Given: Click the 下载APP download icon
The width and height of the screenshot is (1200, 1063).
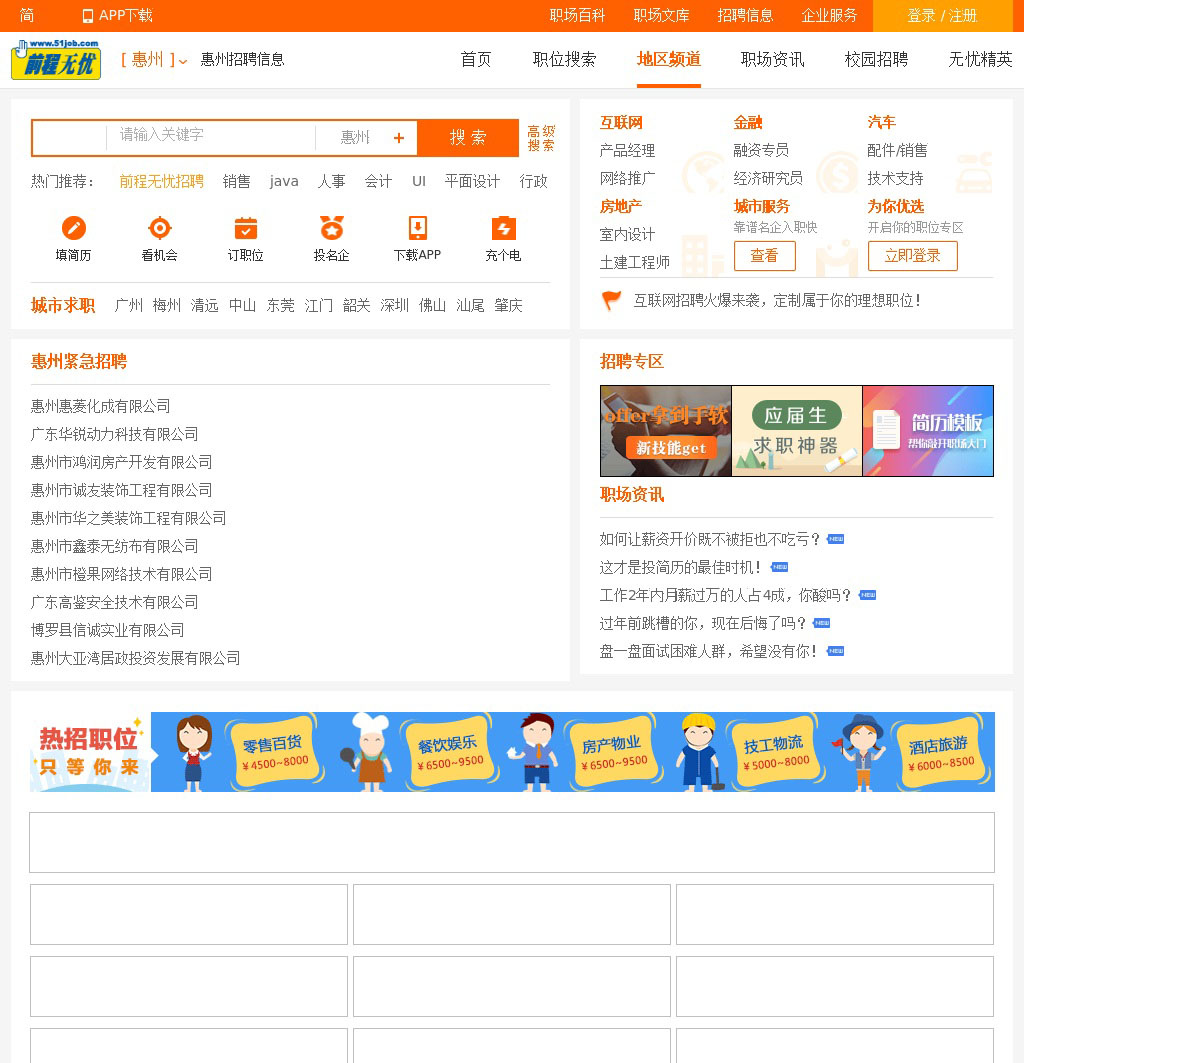Looking at the screenshot, I should tap(417, 228).
